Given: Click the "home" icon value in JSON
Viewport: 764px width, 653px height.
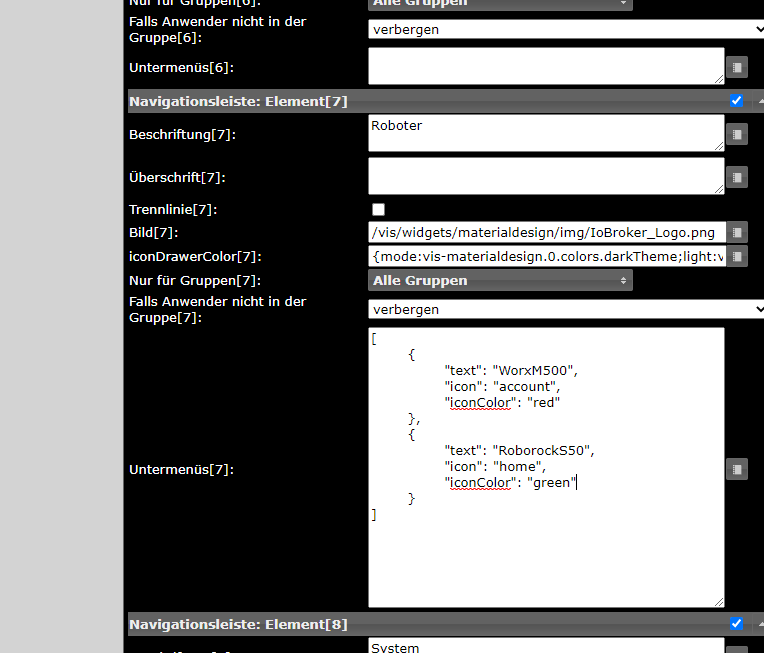Looking at the screenshot, I should (517, 466).
